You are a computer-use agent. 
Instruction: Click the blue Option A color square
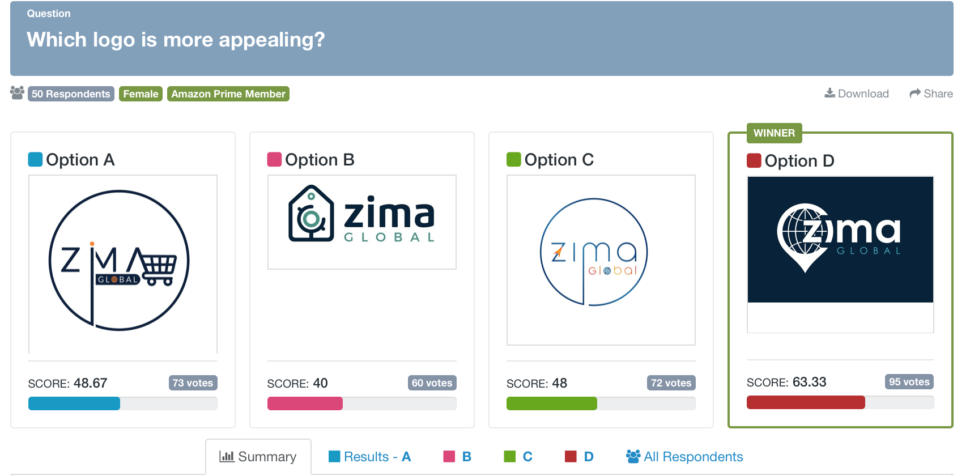click(x=35, y=160)
